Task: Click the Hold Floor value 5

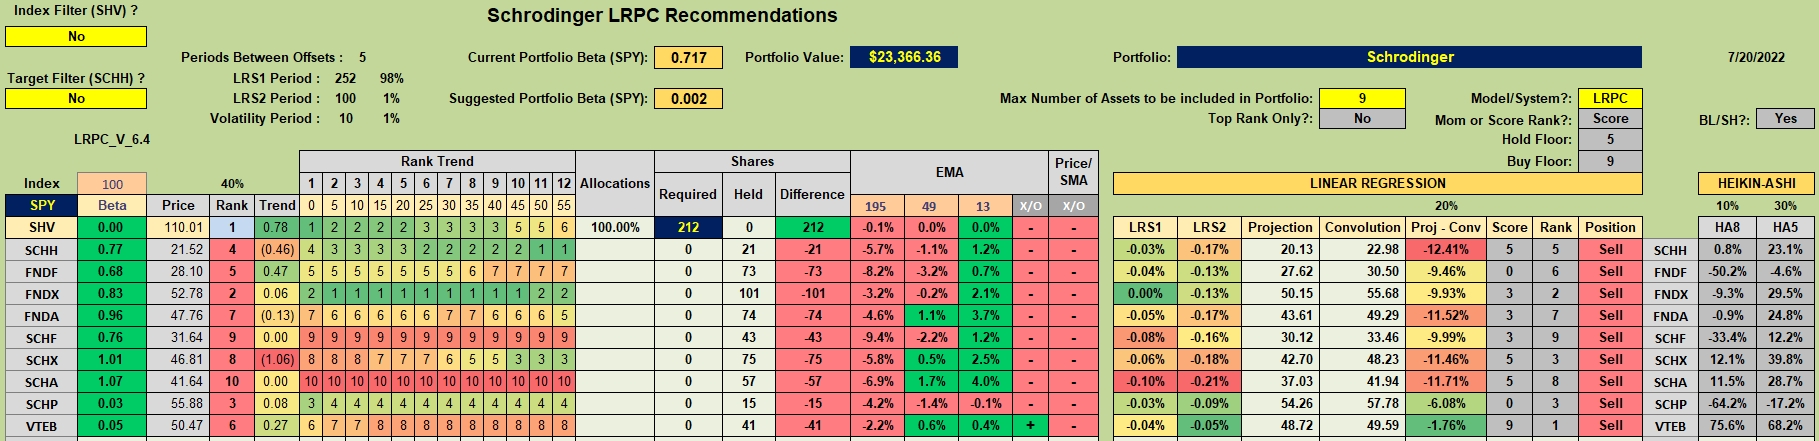Action: point(1610,139)
